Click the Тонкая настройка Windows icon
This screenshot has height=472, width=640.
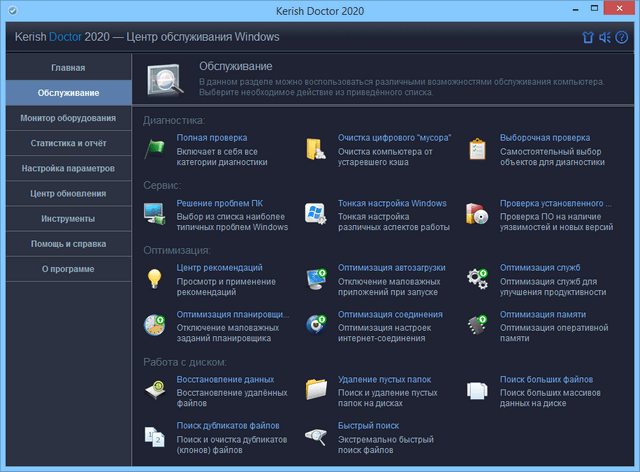point(317,214)
